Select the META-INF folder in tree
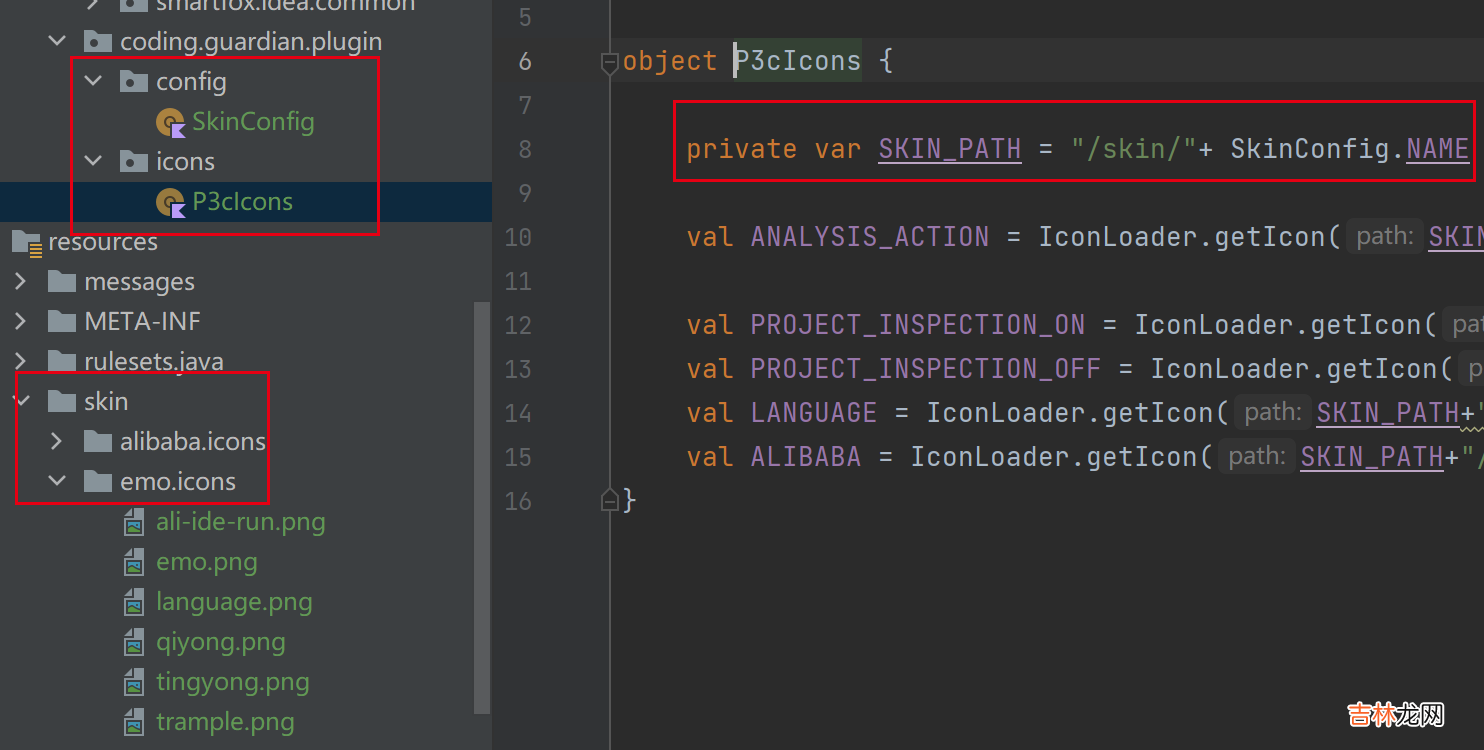Image resolution: width=1484 pixels, height=750 pixels. point(142,322)
